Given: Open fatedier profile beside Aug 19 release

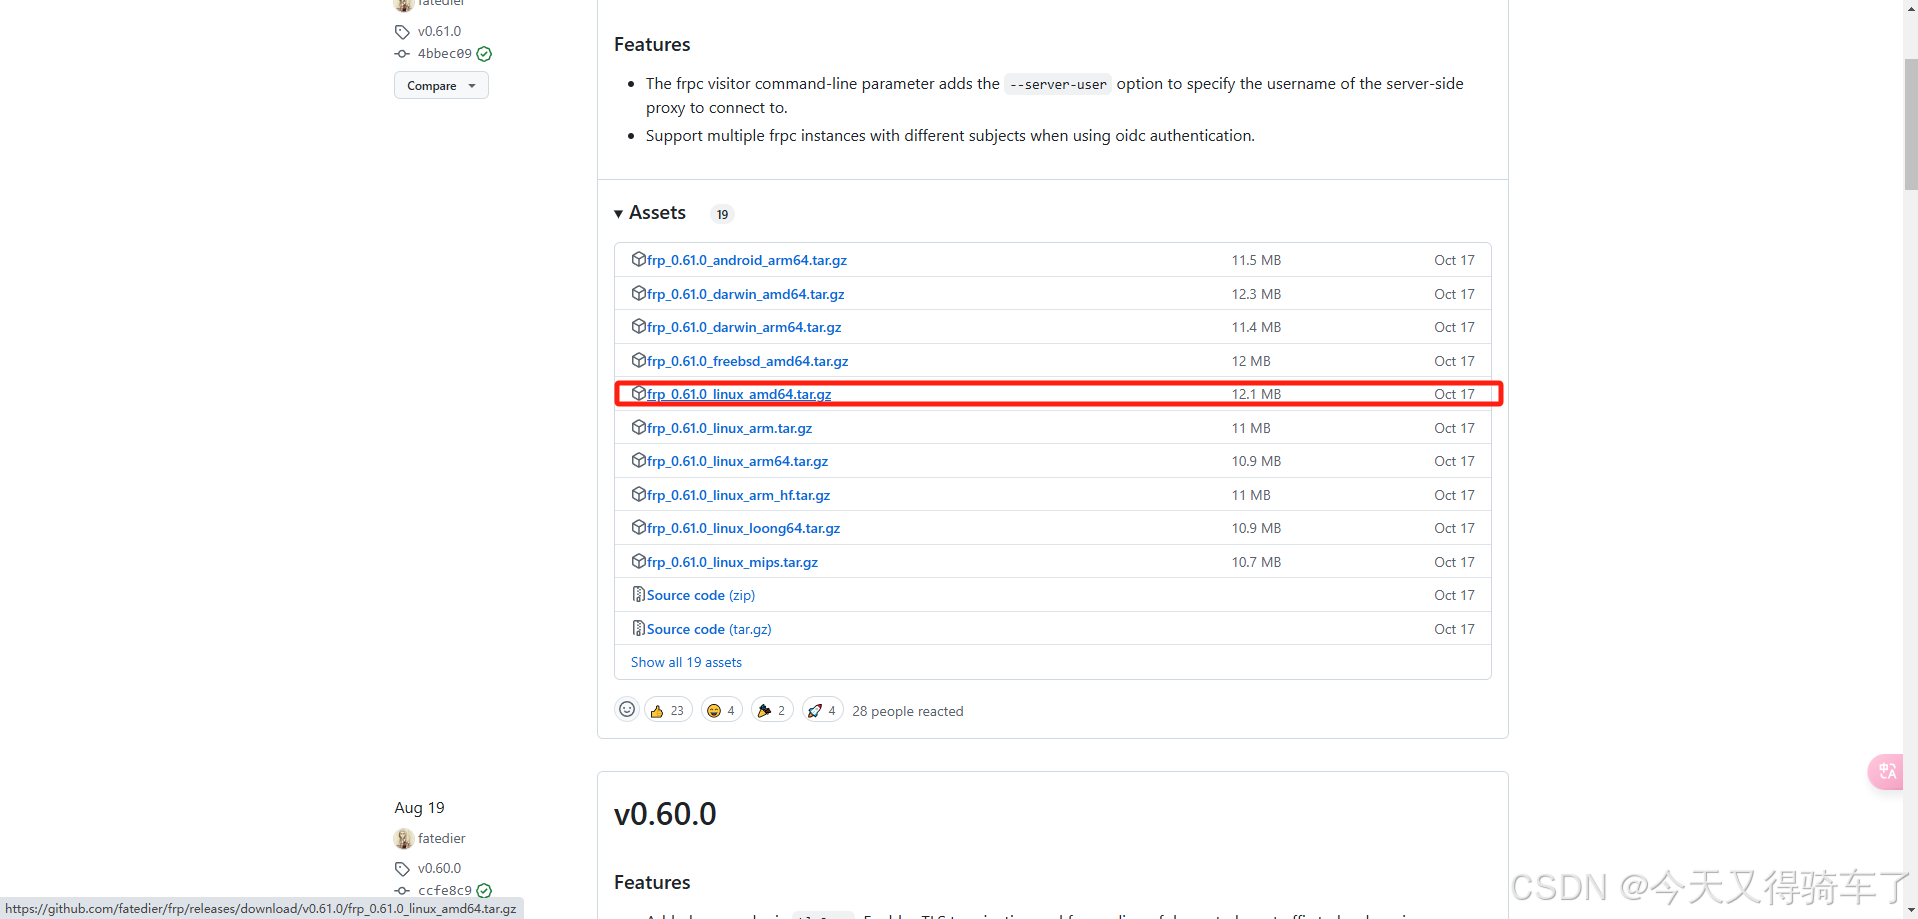Looking at the screenshot, I should [x=441, y=838].
